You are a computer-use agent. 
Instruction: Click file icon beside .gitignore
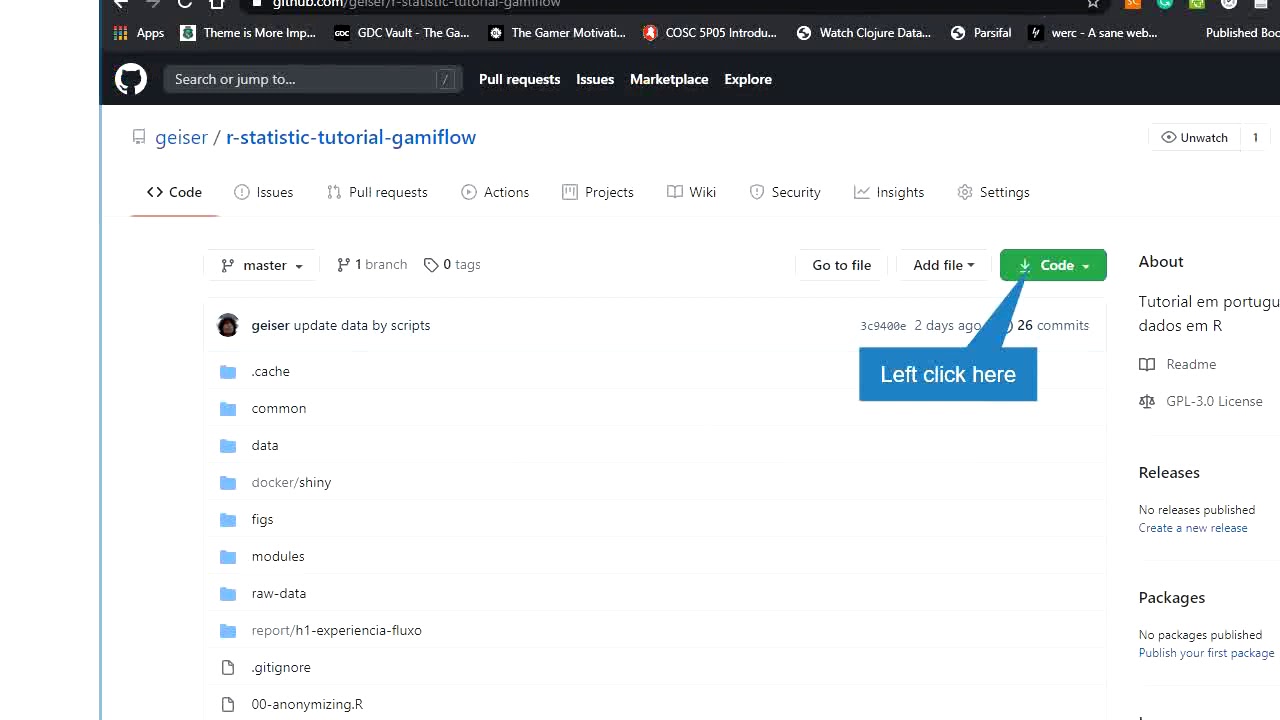click(228, 667)
